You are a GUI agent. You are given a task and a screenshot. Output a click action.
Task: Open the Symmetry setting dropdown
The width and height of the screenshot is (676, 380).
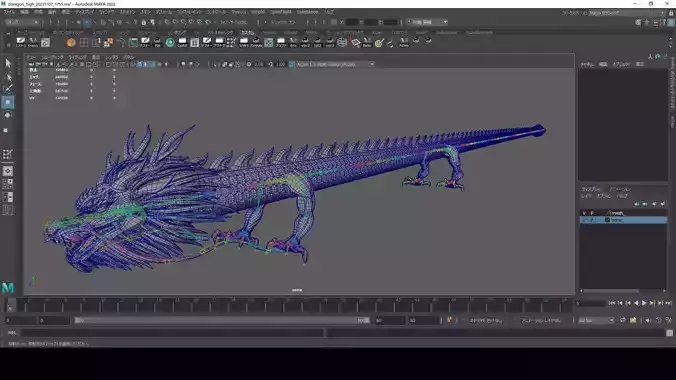click(283, 22)
